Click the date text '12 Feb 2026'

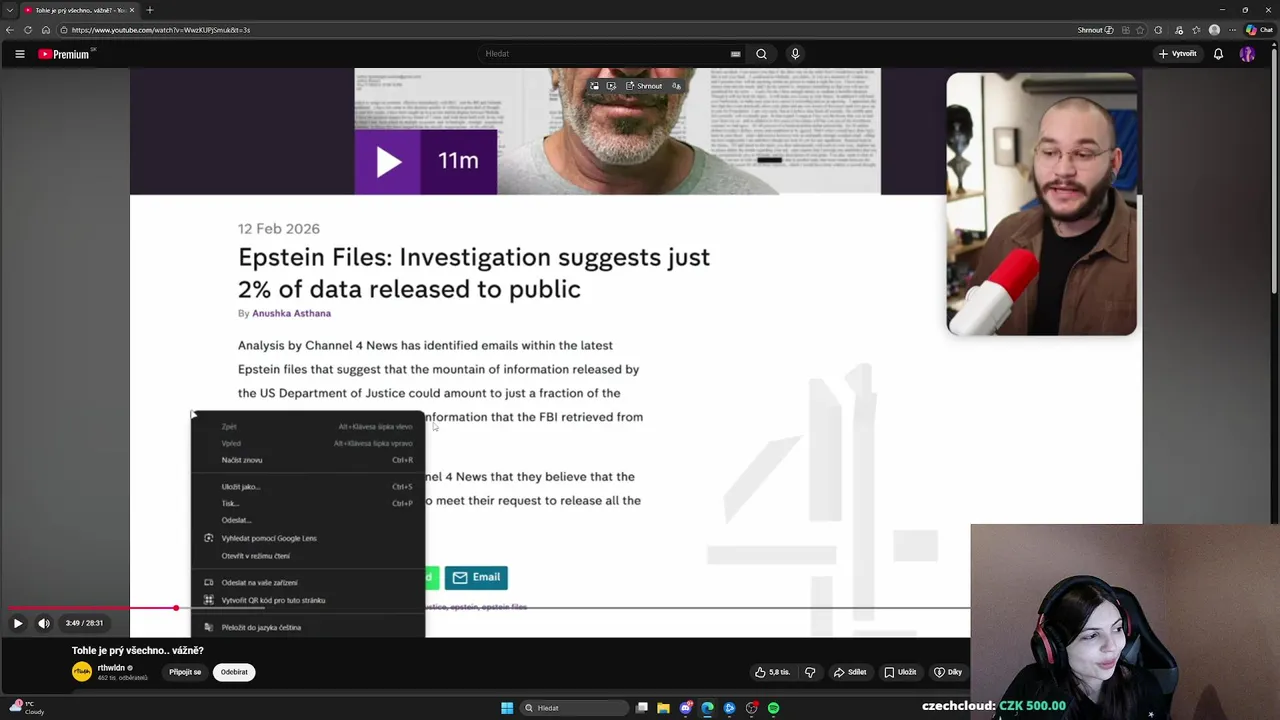(279, 229)
